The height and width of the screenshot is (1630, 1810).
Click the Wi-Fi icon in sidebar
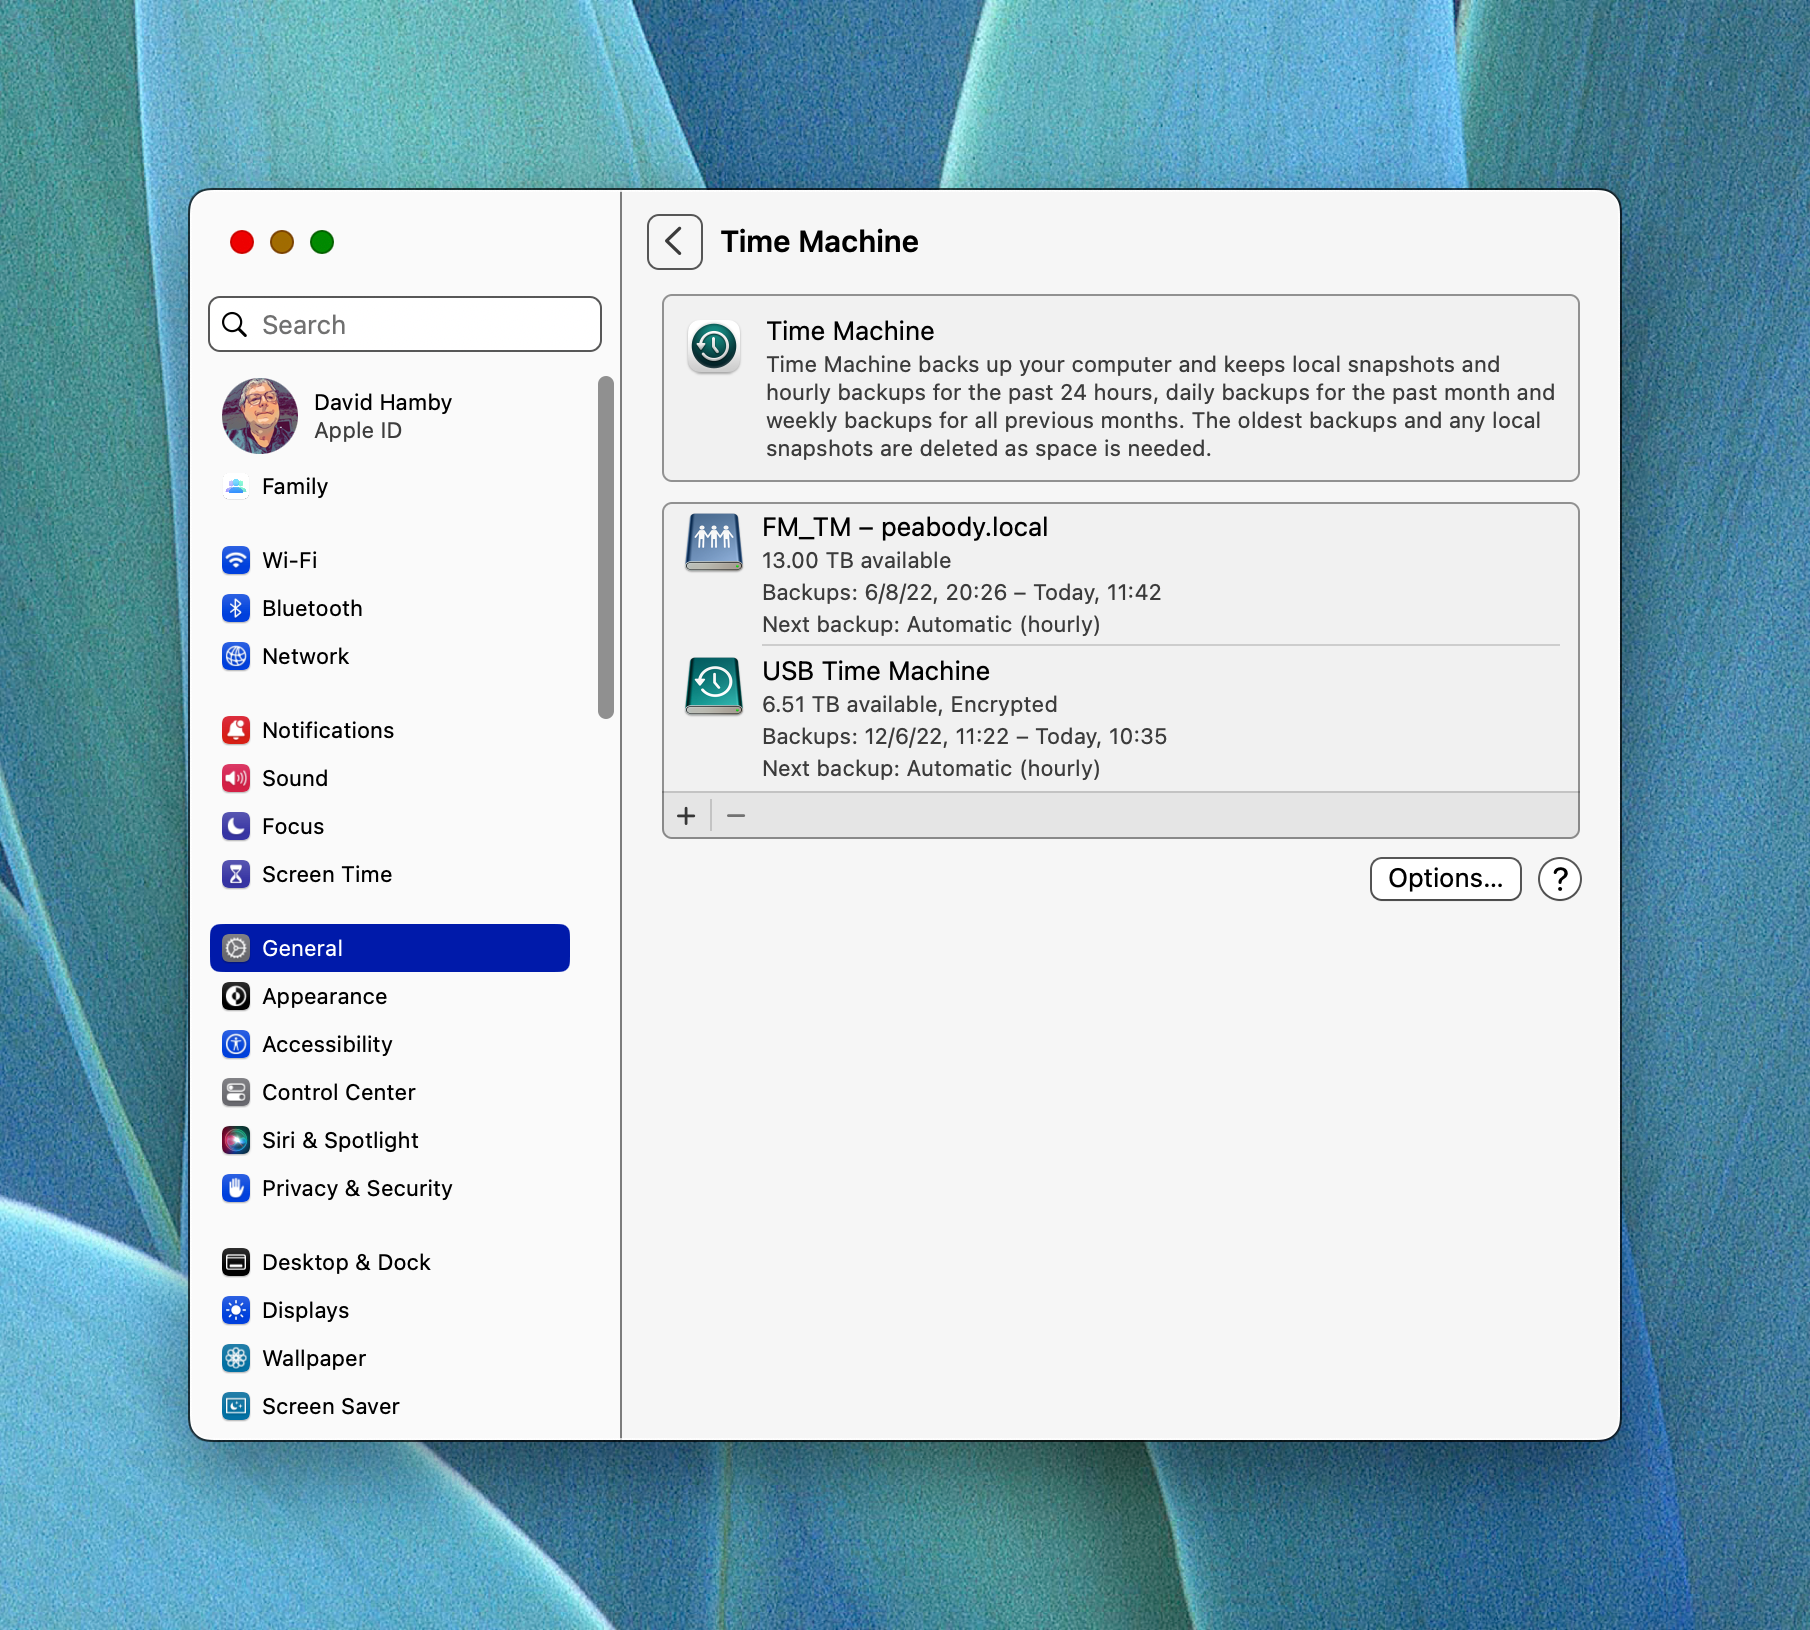click(236, 560)
